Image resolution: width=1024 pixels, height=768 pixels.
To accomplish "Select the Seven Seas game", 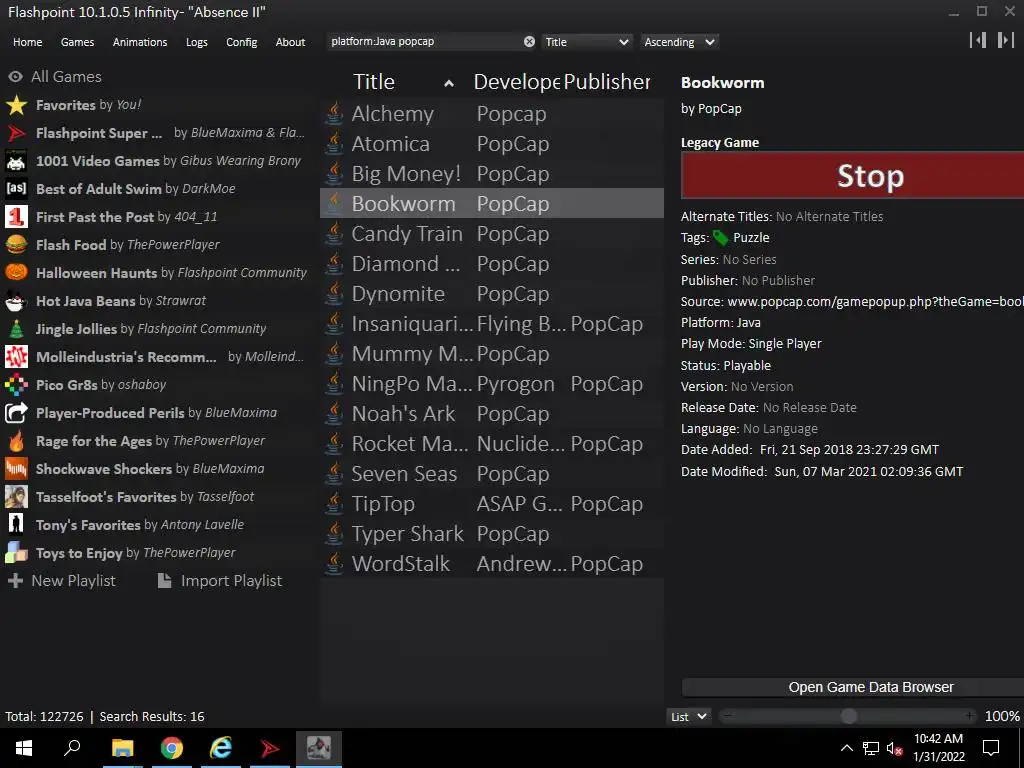I will click(x=492, y=473).
